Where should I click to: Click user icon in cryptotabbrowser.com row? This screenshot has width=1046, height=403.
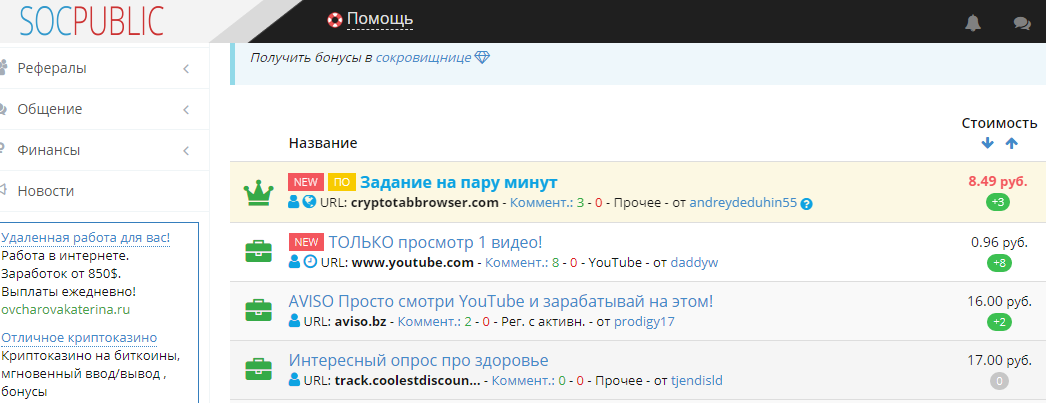click(x=294, y=203)
